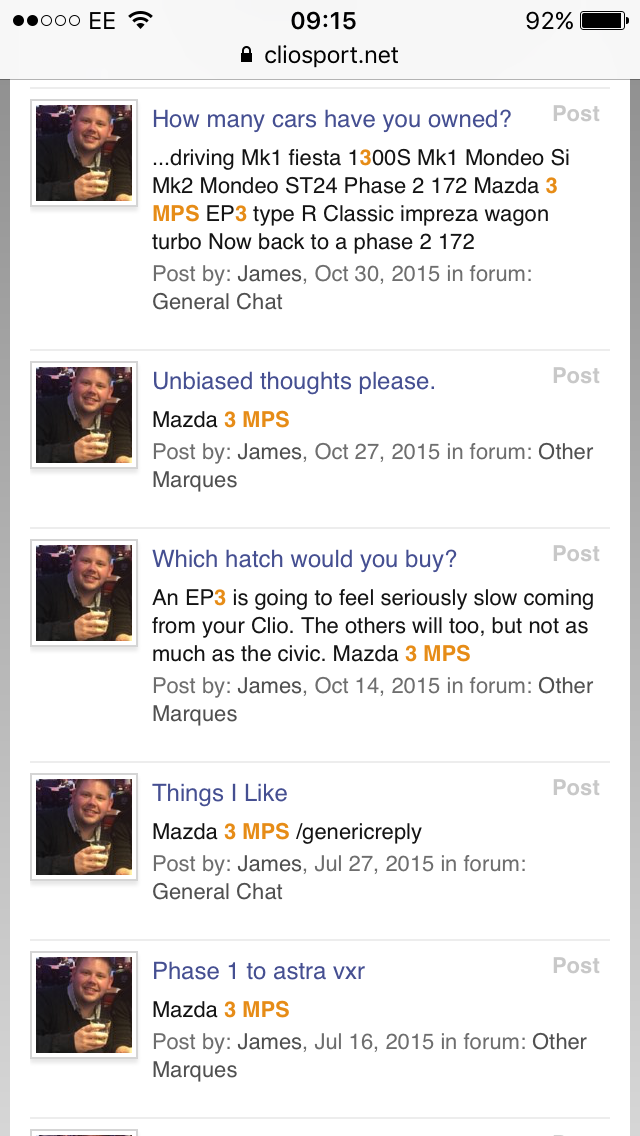Open avatar next to 'Unbiased thoughts please' post
The width and height of the screenshot is (640, 1136).
(84, 415)
